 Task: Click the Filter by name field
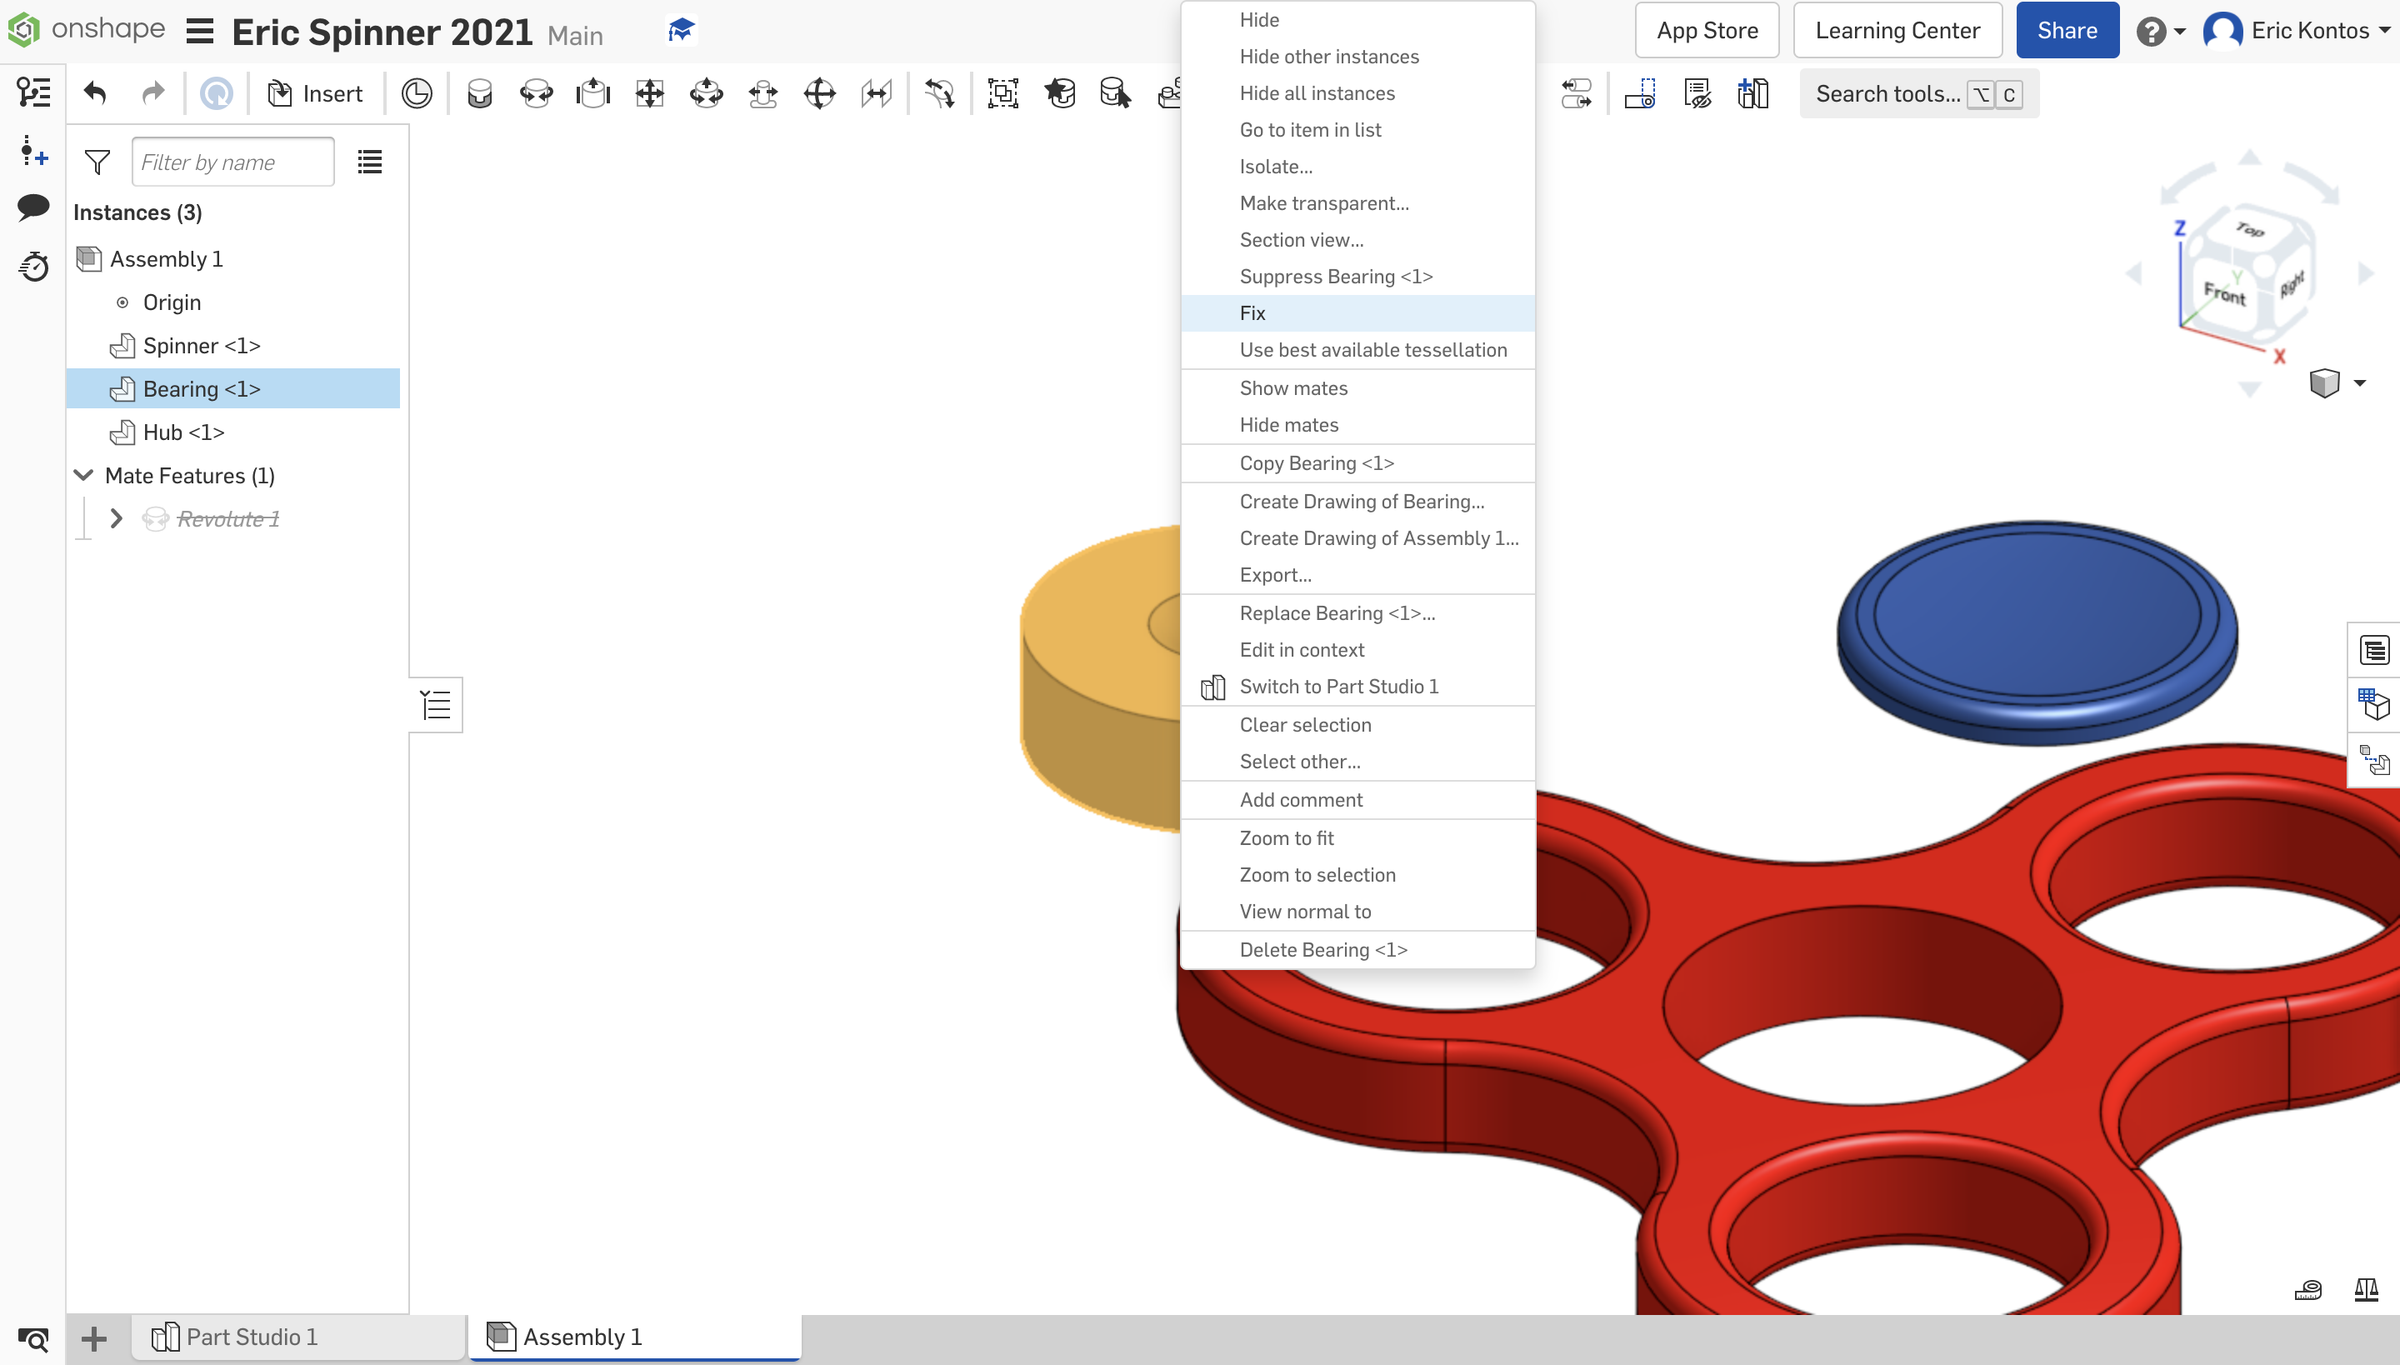pyautogui.click(x=232, y=161)
